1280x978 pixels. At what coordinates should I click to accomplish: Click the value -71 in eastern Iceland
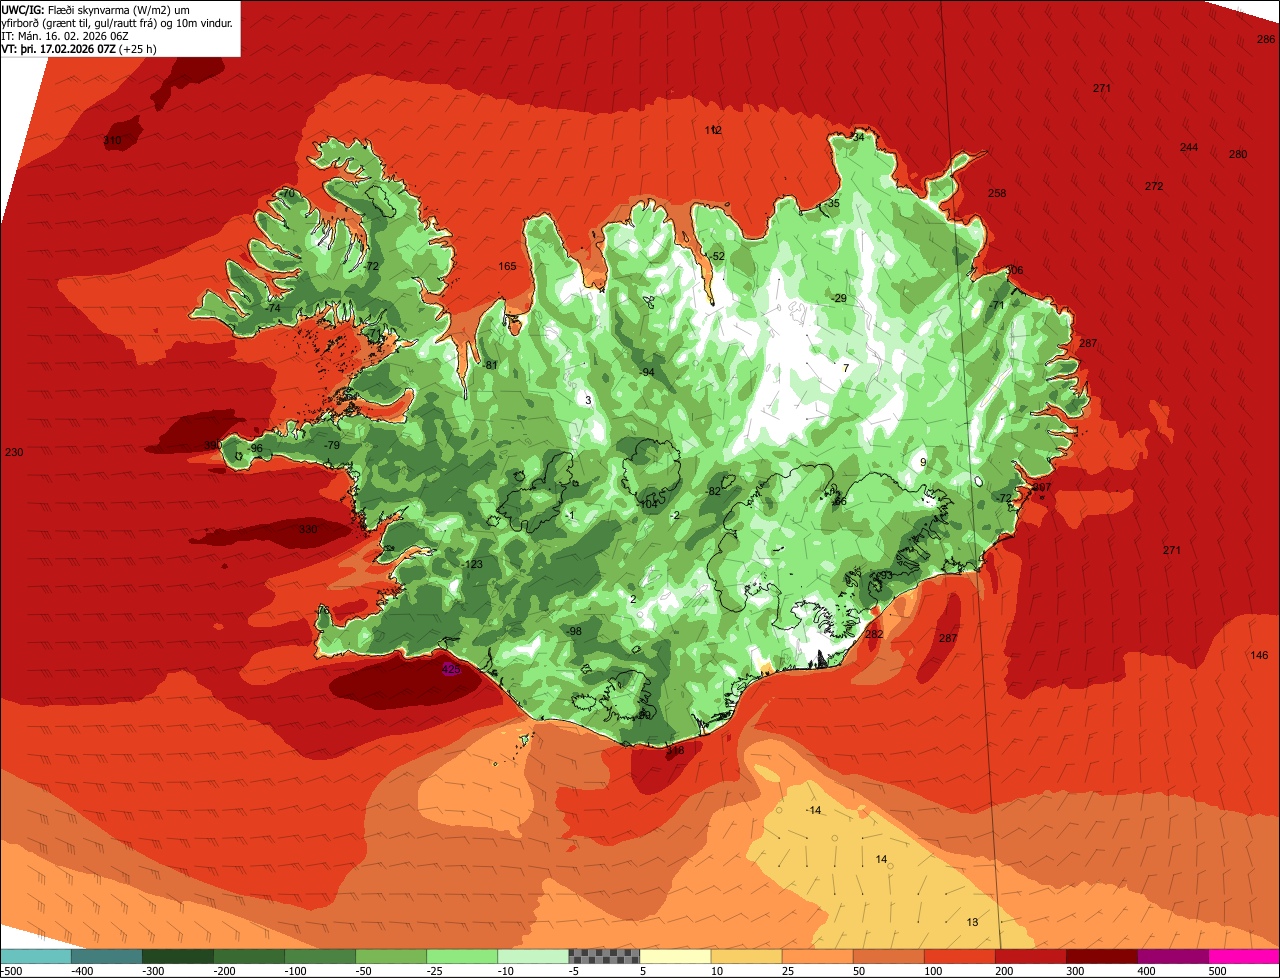996,305
